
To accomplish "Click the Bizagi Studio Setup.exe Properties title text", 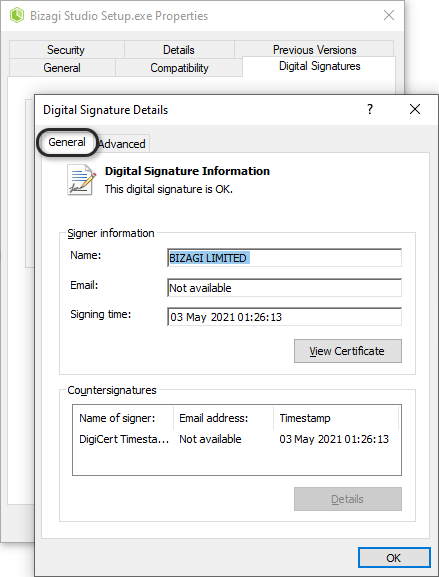I will point(119,16).
